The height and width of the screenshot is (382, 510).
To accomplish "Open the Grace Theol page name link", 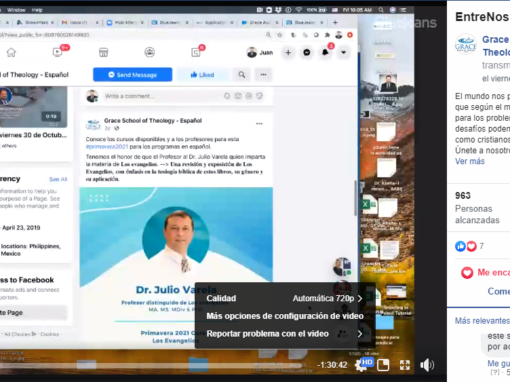I will 496,46.
